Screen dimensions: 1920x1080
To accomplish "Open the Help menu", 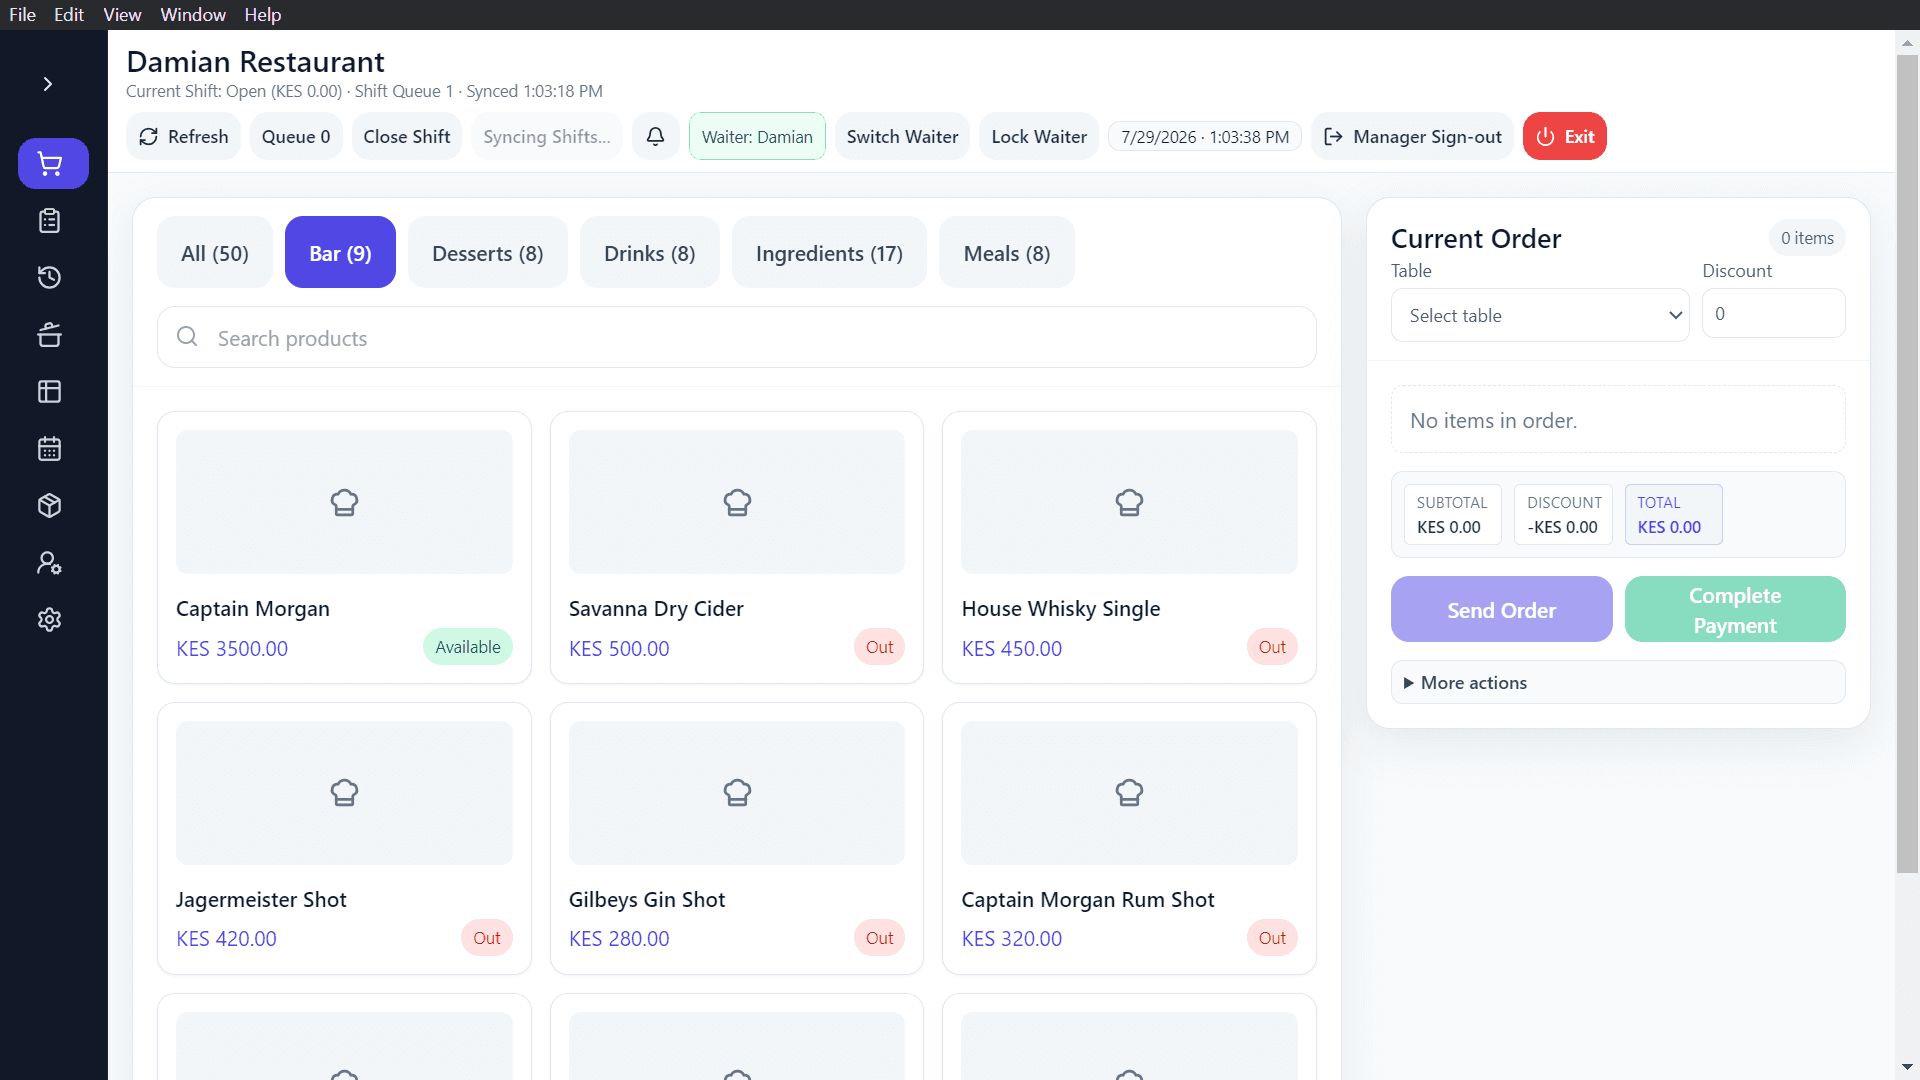I will pyautogui.click(x=263, y=15).
